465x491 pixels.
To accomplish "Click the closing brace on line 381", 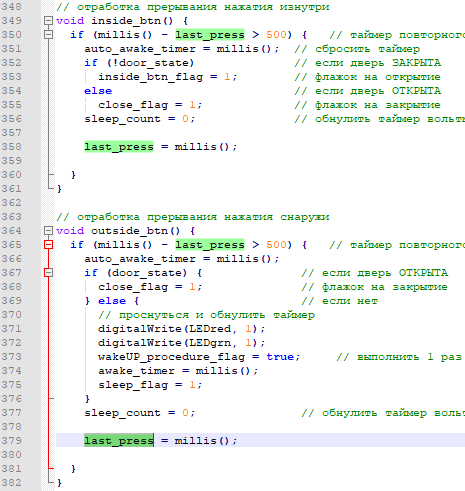I will pyautogui.click(x=73, y=469).
